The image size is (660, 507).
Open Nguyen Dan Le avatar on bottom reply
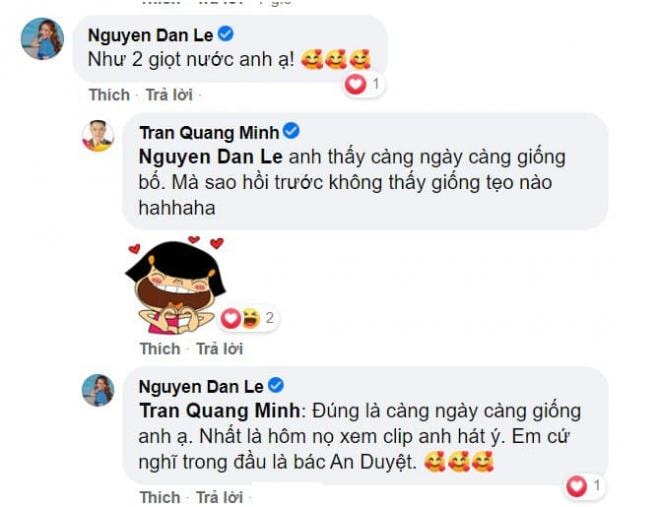pyautogui.click(x=98, y=390)
